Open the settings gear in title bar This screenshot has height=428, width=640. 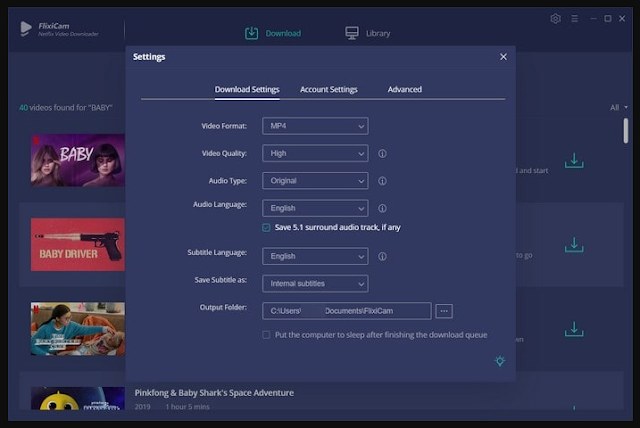pyautogui.click(x=555, y=19)
